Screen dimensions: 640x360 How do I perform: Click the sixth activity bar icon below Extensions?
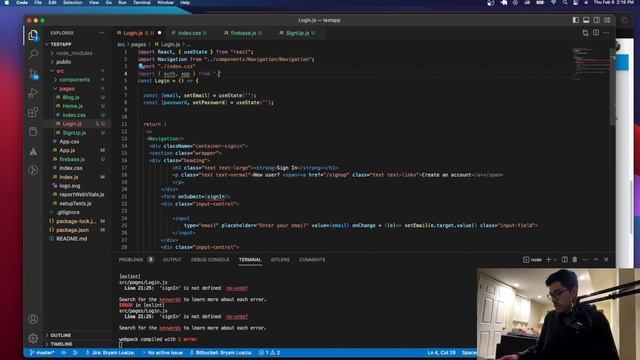tap(33, 131)
